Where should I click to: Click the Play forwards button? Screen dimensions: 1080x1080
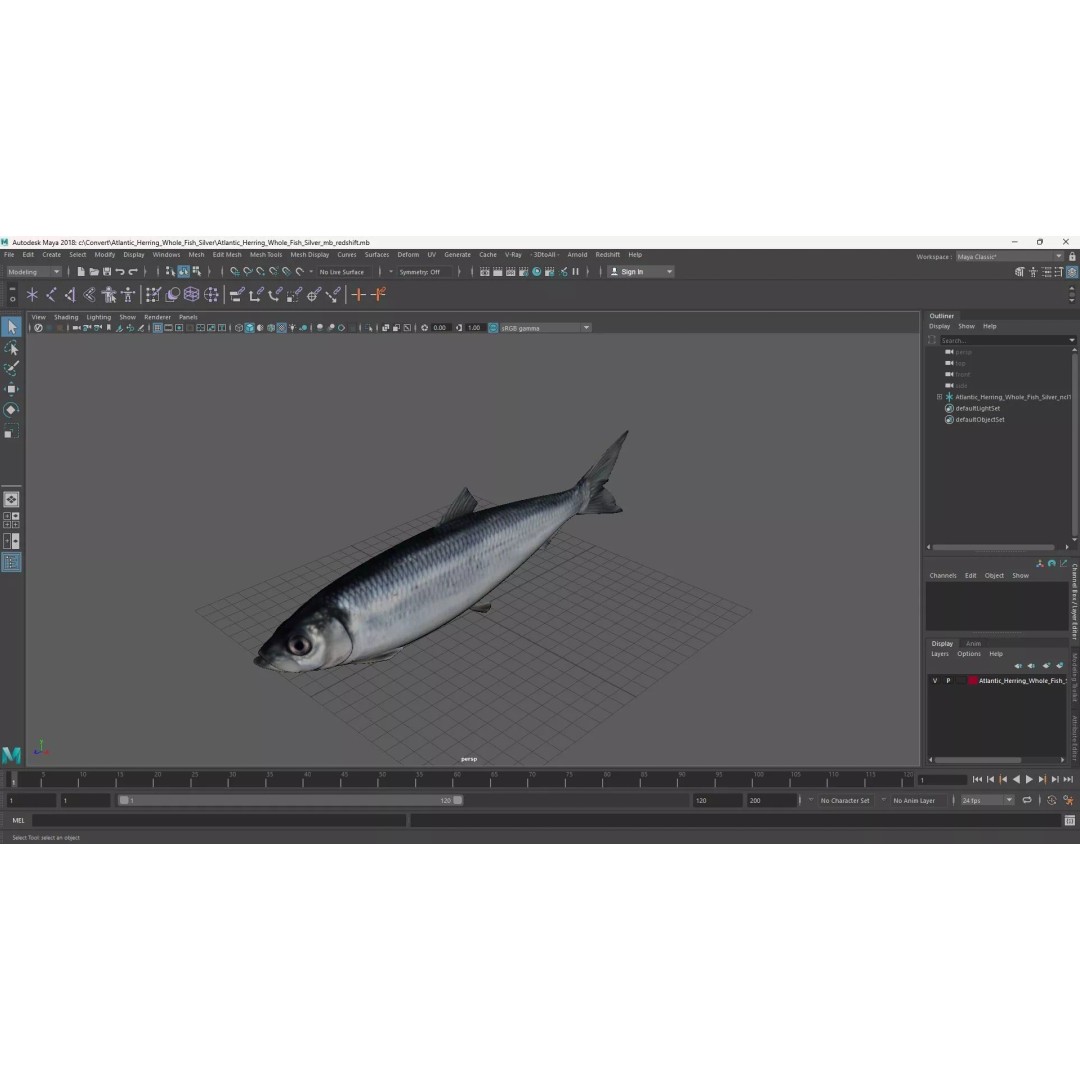point(1029,779)
